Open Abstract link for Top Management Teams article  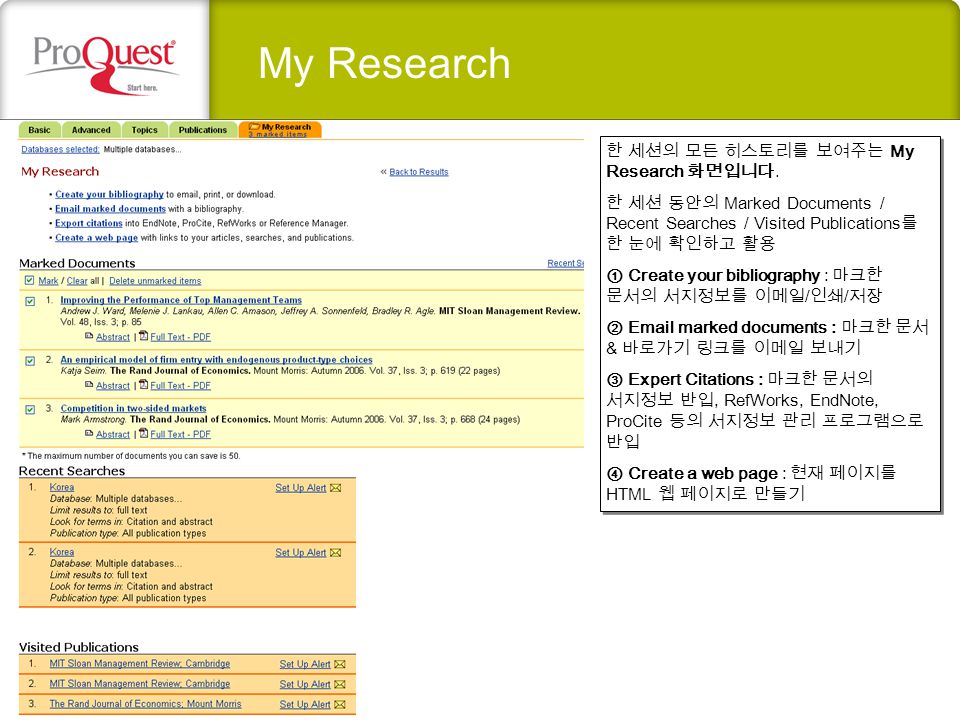[113, 337]
